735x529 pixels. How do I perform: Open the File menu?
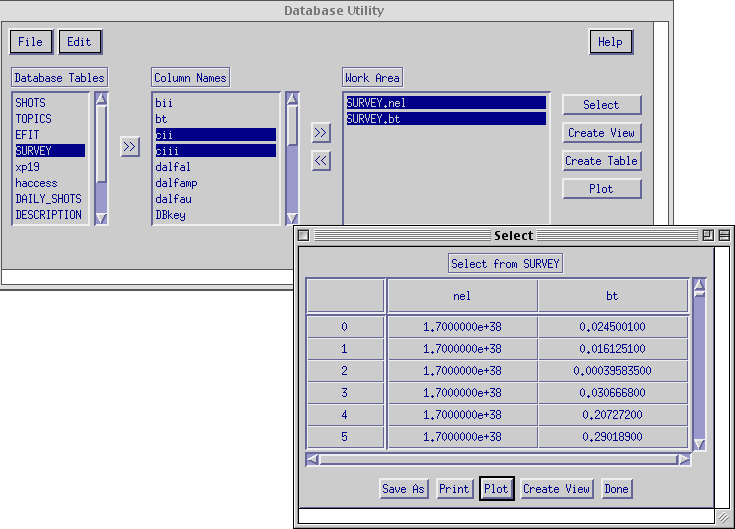pos(31,42)
